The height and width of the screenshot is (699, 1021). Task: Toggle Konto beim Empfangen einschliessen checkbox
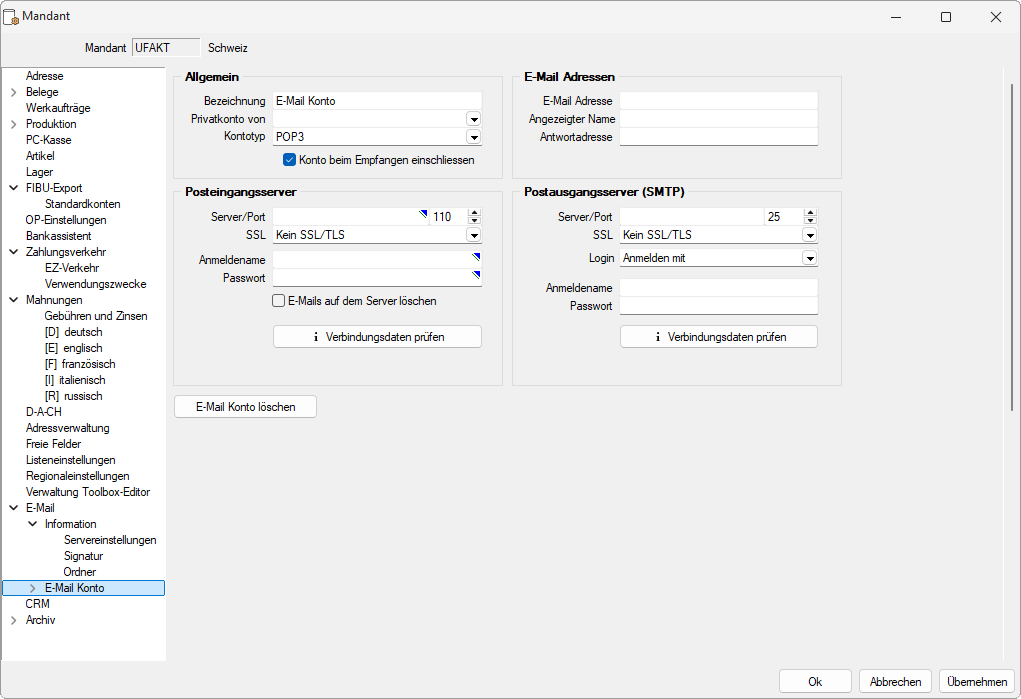(290, 159)
